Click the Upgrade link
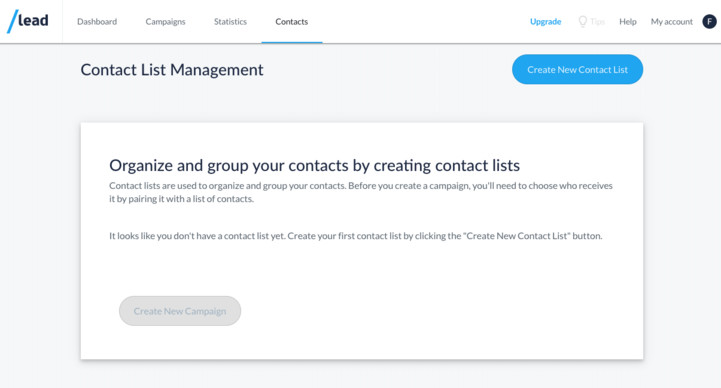The width and height of the screenshot is (721, 388). [x=545, y=22]
